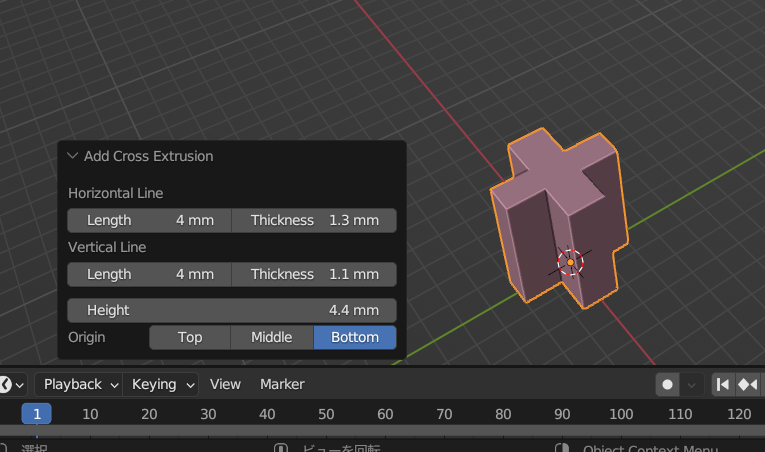This screenshot has width=765, height=452.
Task: Set Origin to Bottom
Action: 355,337
